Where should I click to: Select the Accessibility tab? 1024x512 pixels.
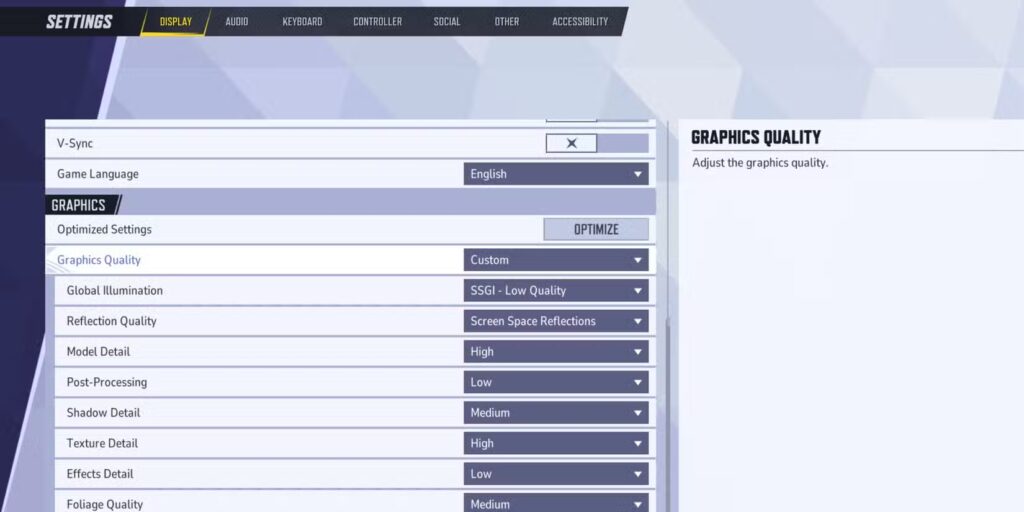(580, 22)
